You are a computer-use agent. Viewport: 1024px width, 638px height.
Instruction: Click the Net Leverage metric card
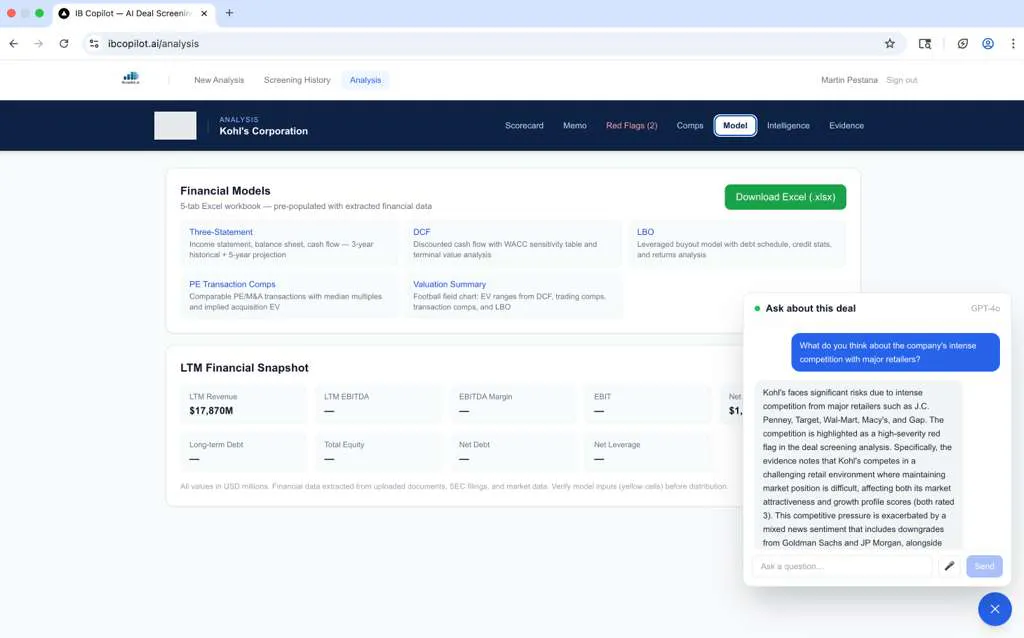(648, 452)
